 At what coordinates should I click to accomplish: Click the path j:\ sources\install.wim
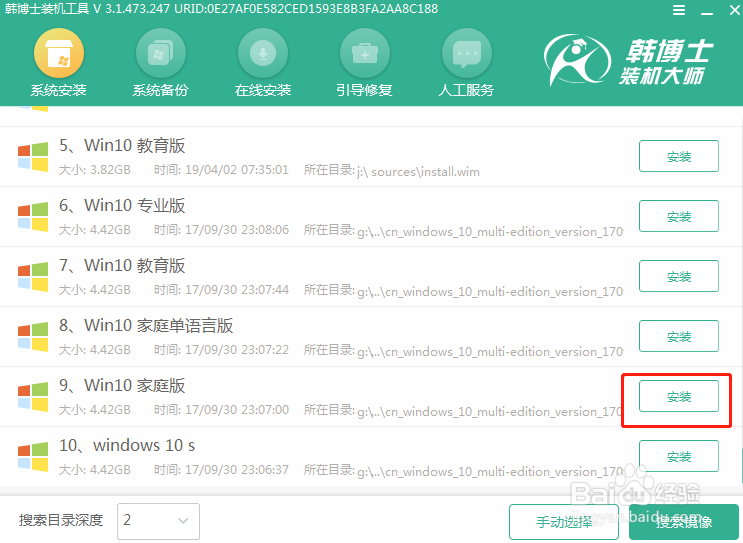pyautogui.click(x=418, y=172)
